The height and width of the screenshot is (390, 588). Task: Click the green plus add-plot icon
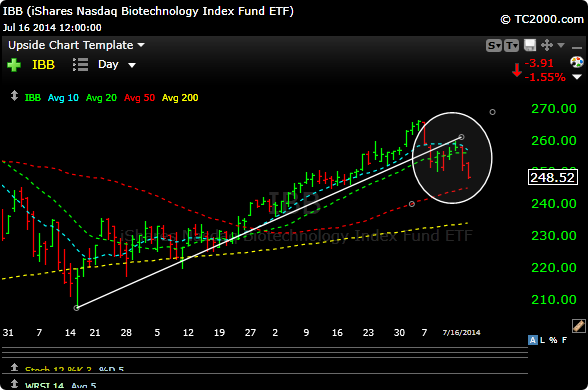point(14,65)
